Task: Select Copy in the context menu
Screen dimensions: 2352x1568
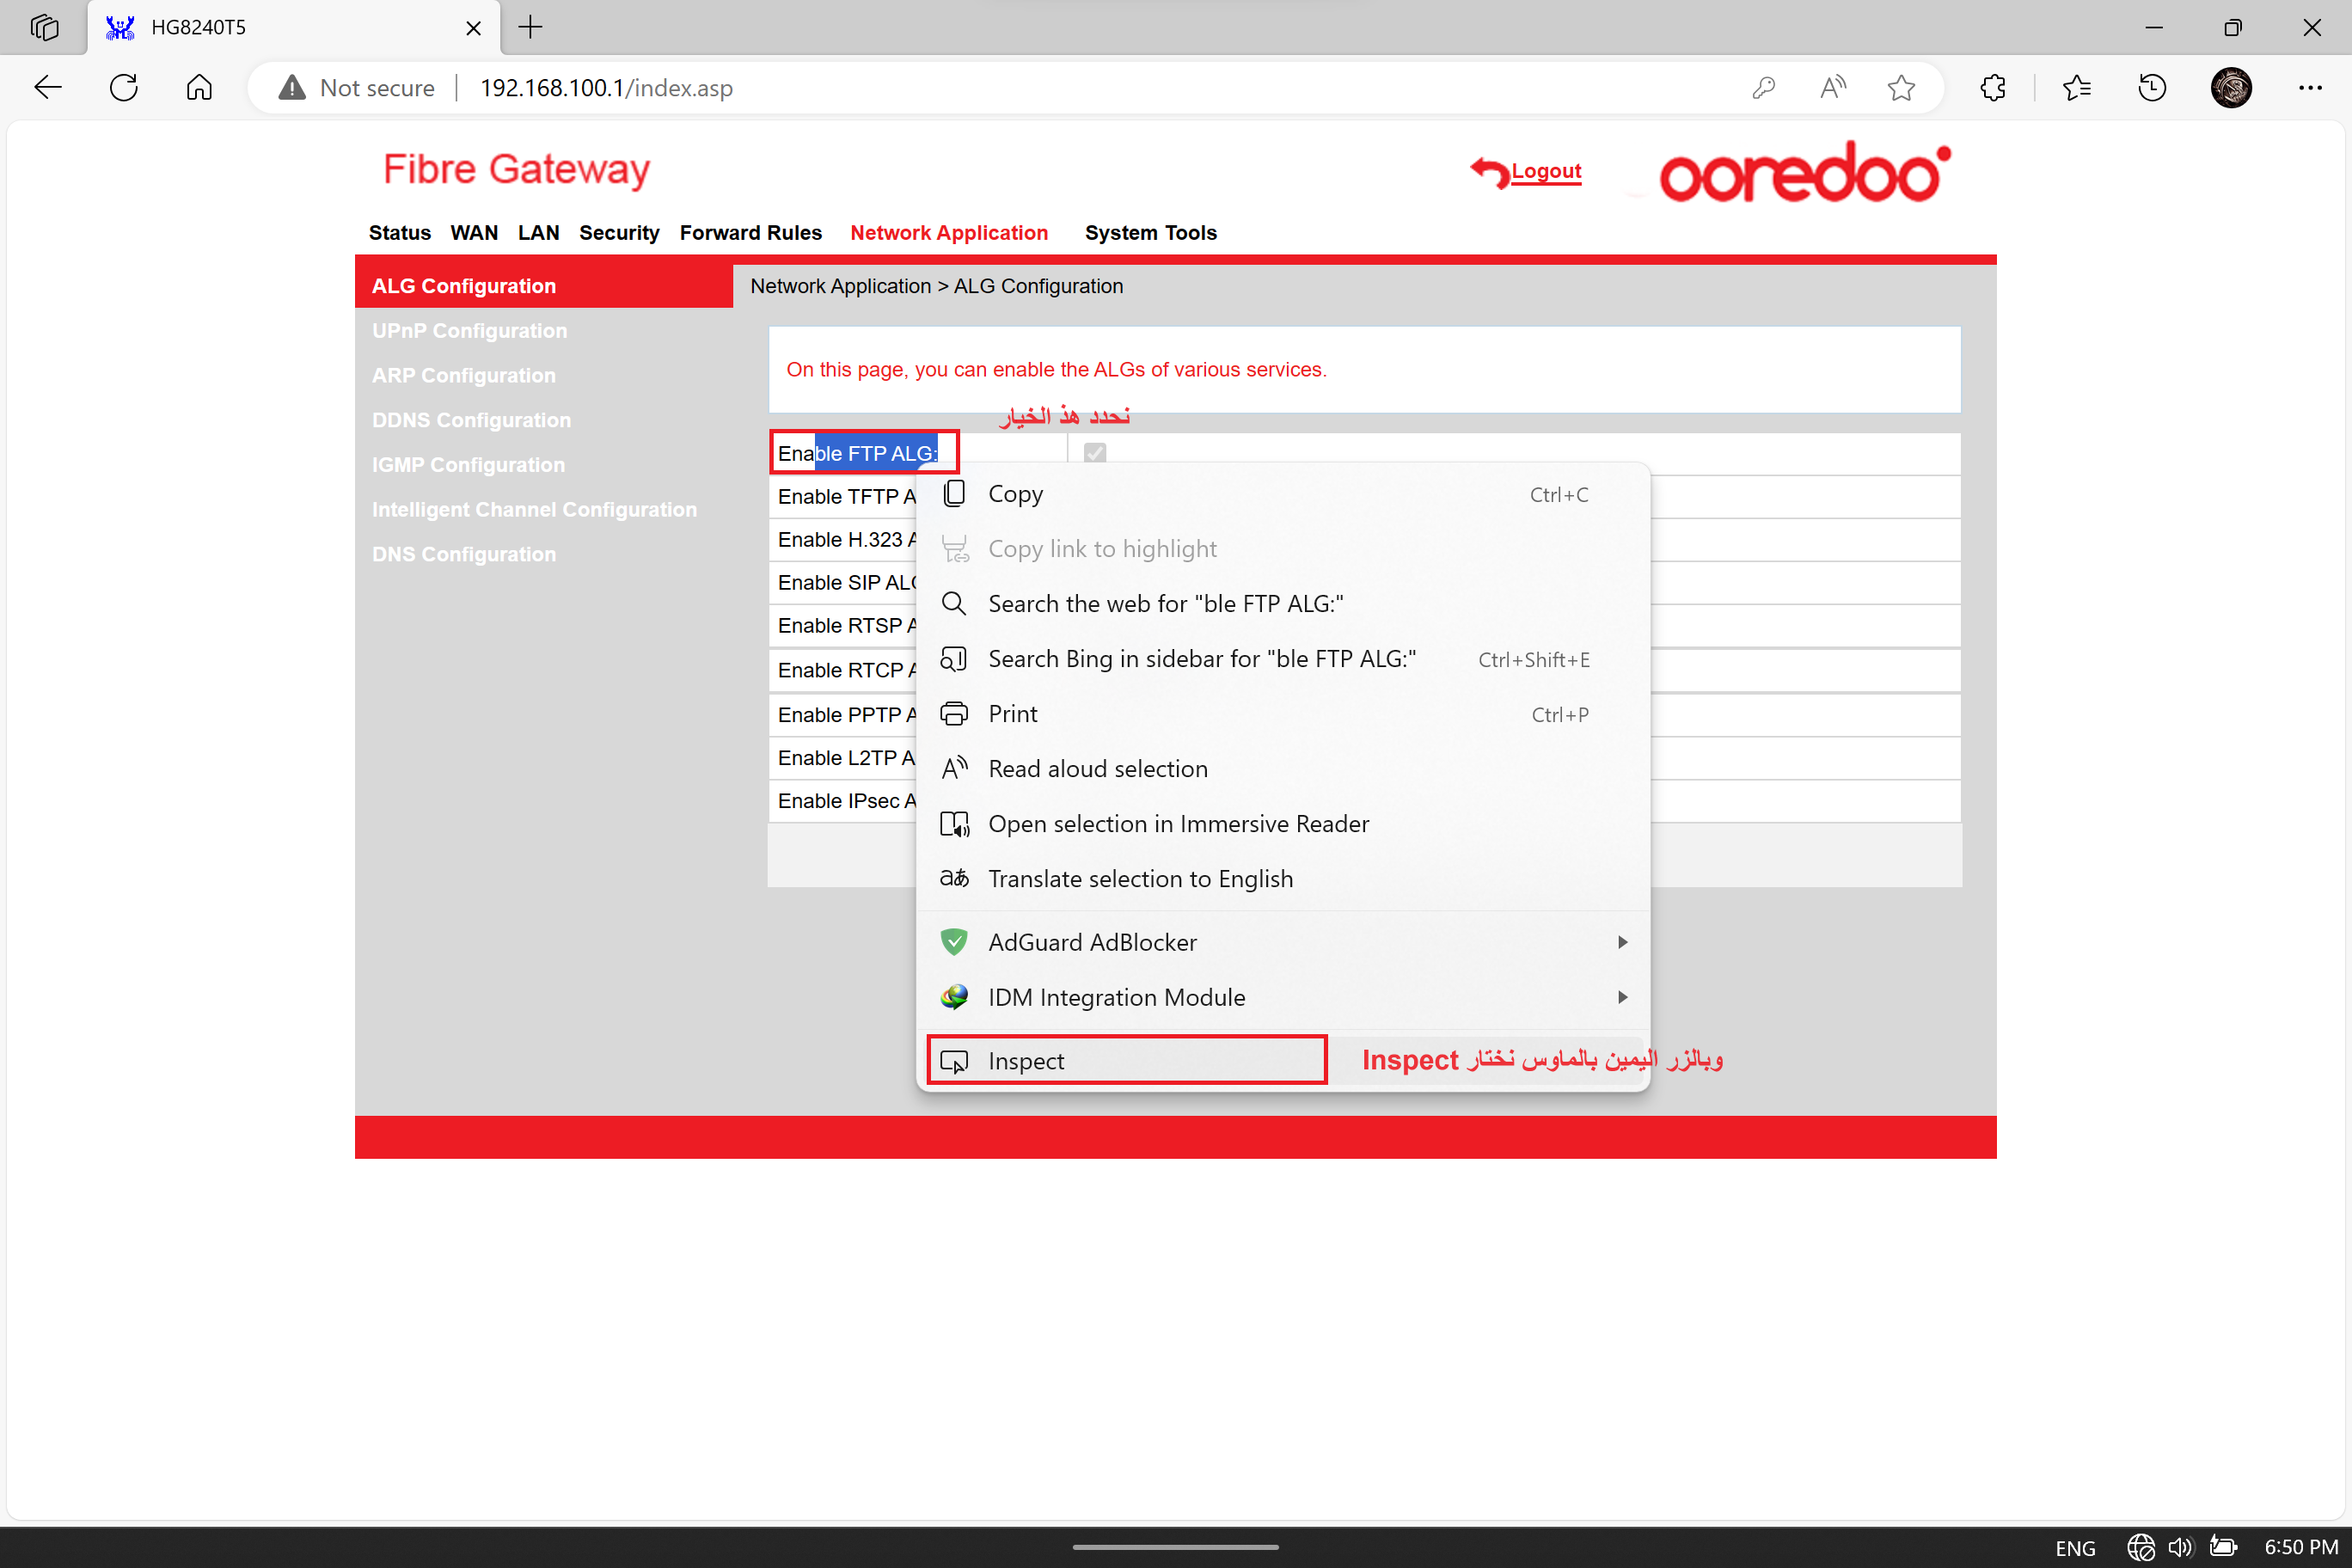Action: tap(1015, 494)
